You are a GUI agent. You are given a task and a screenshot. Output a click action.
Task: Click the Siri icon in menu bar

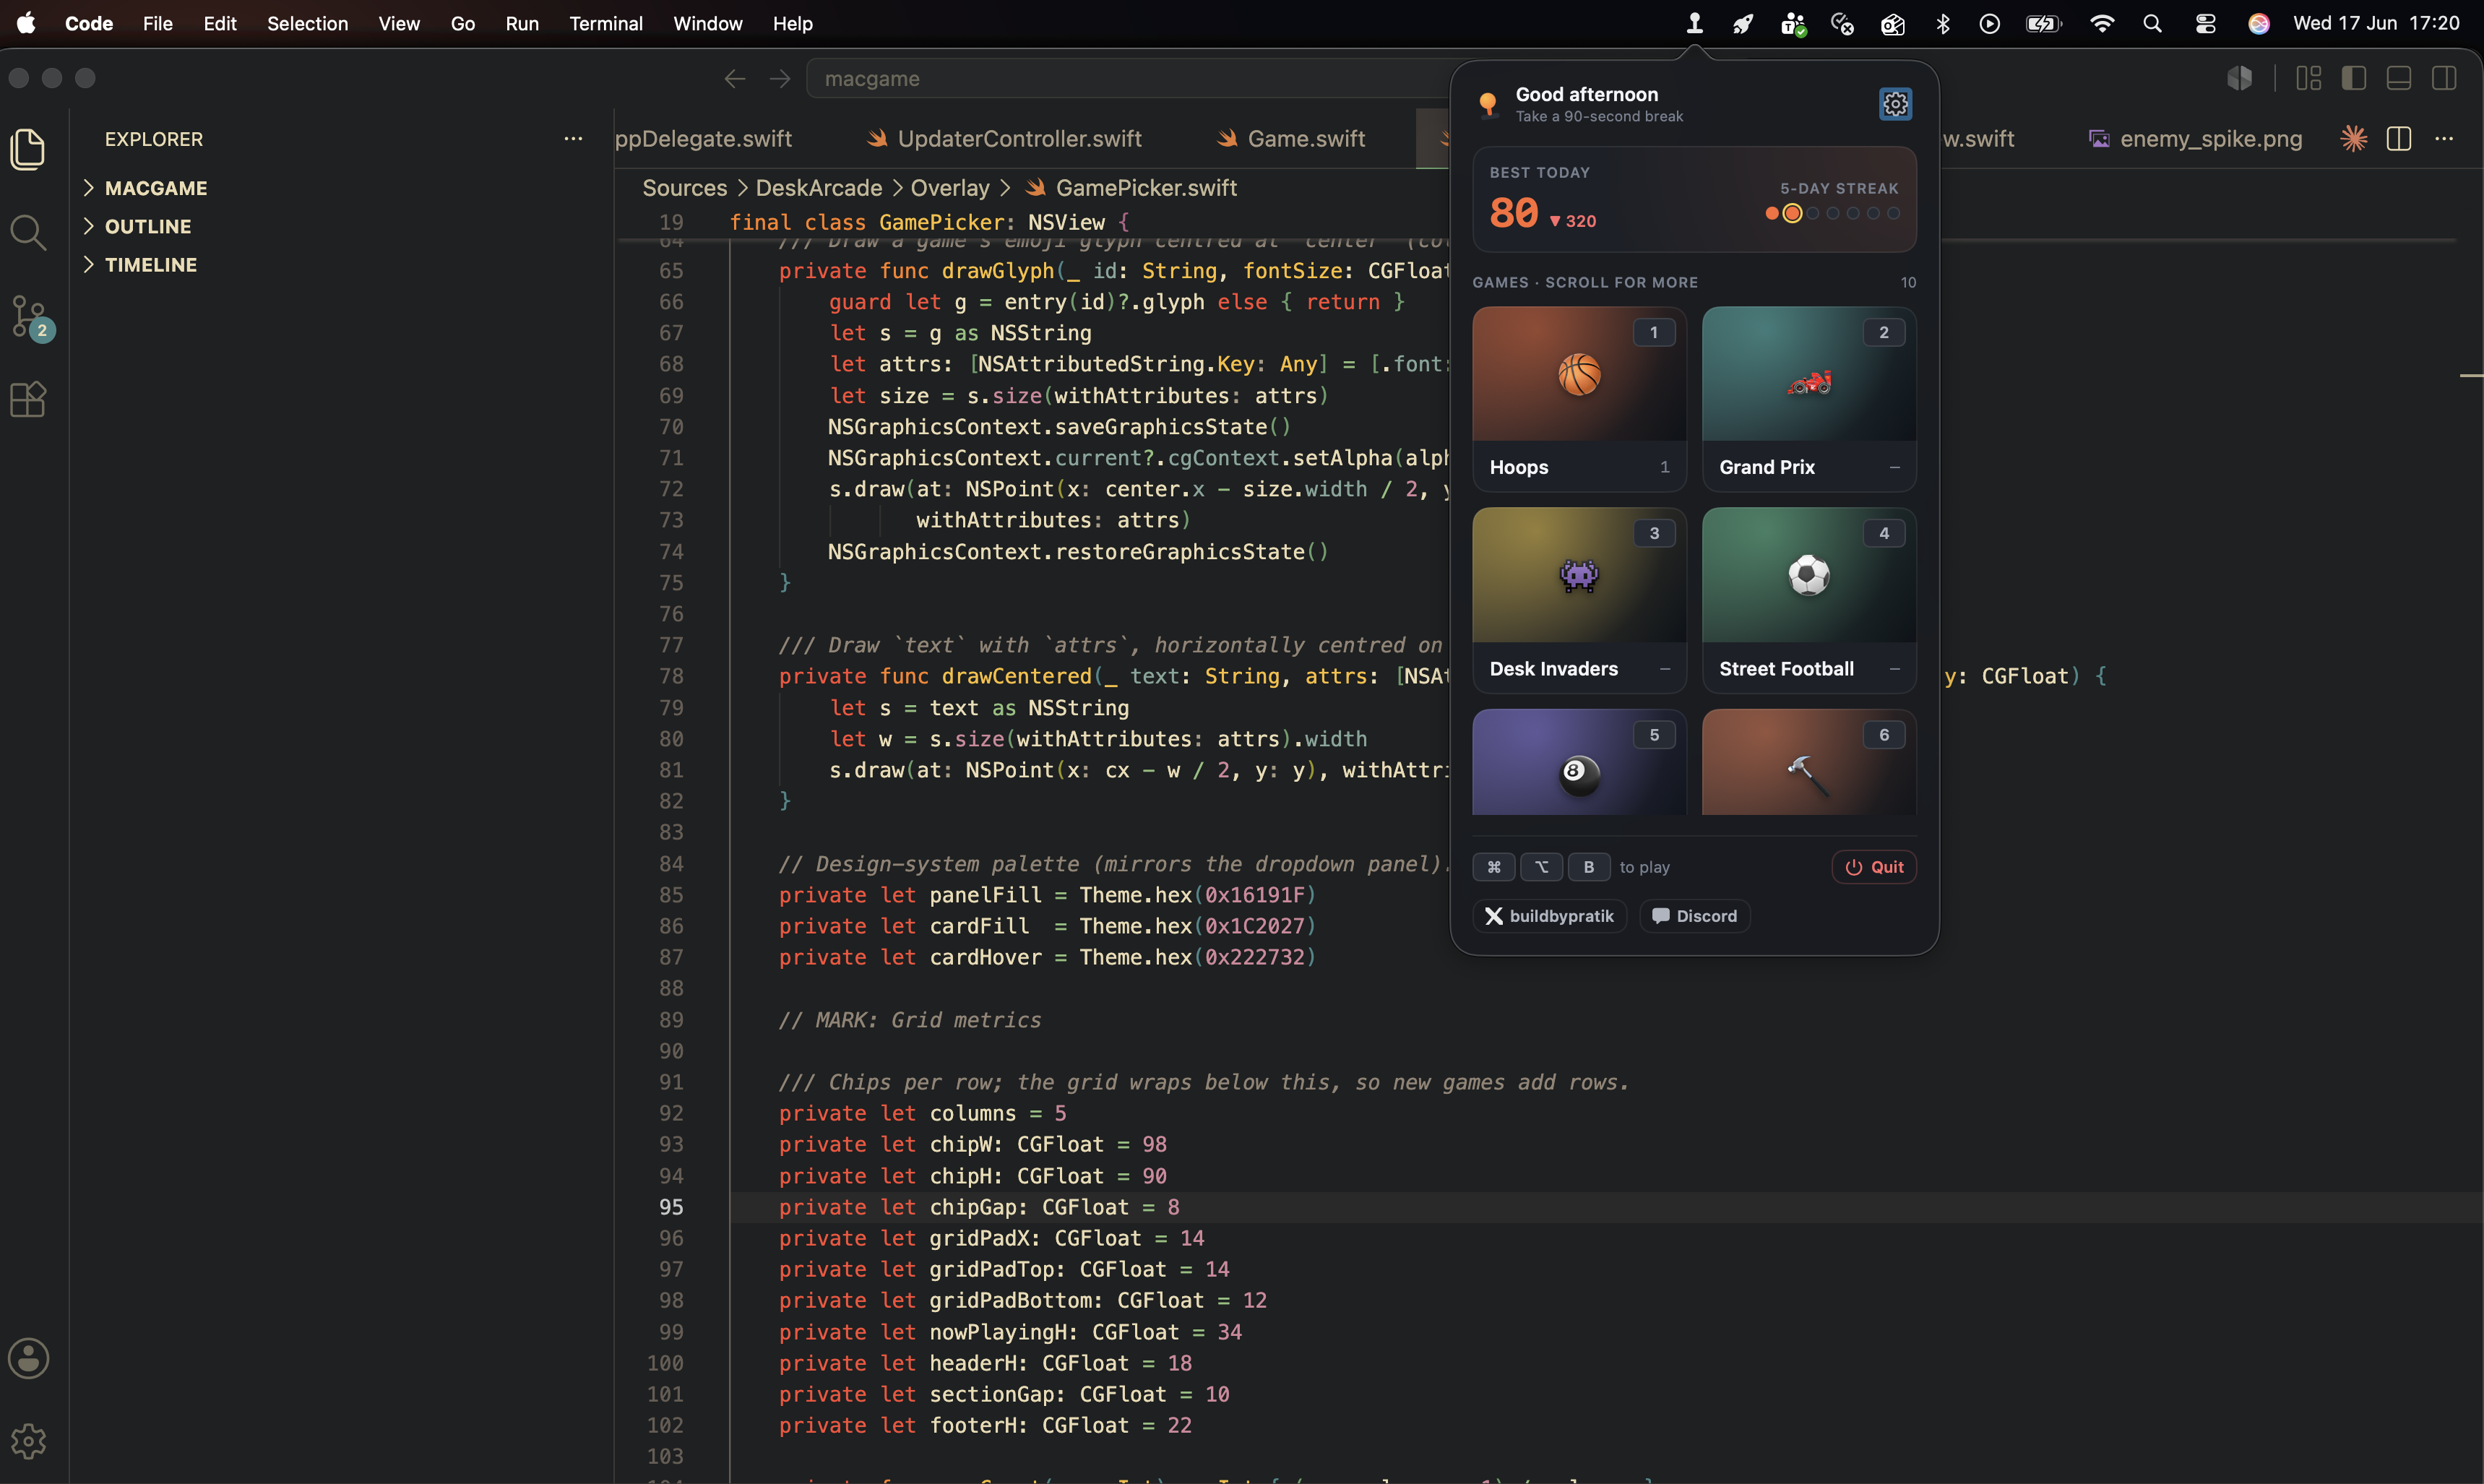[x=2258, y=23]
